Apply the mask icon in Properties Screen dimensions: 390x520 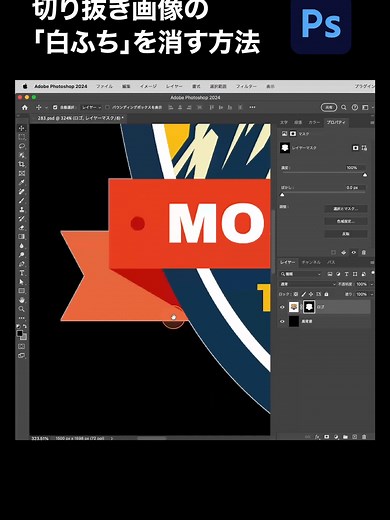click(x=344, y=253)
